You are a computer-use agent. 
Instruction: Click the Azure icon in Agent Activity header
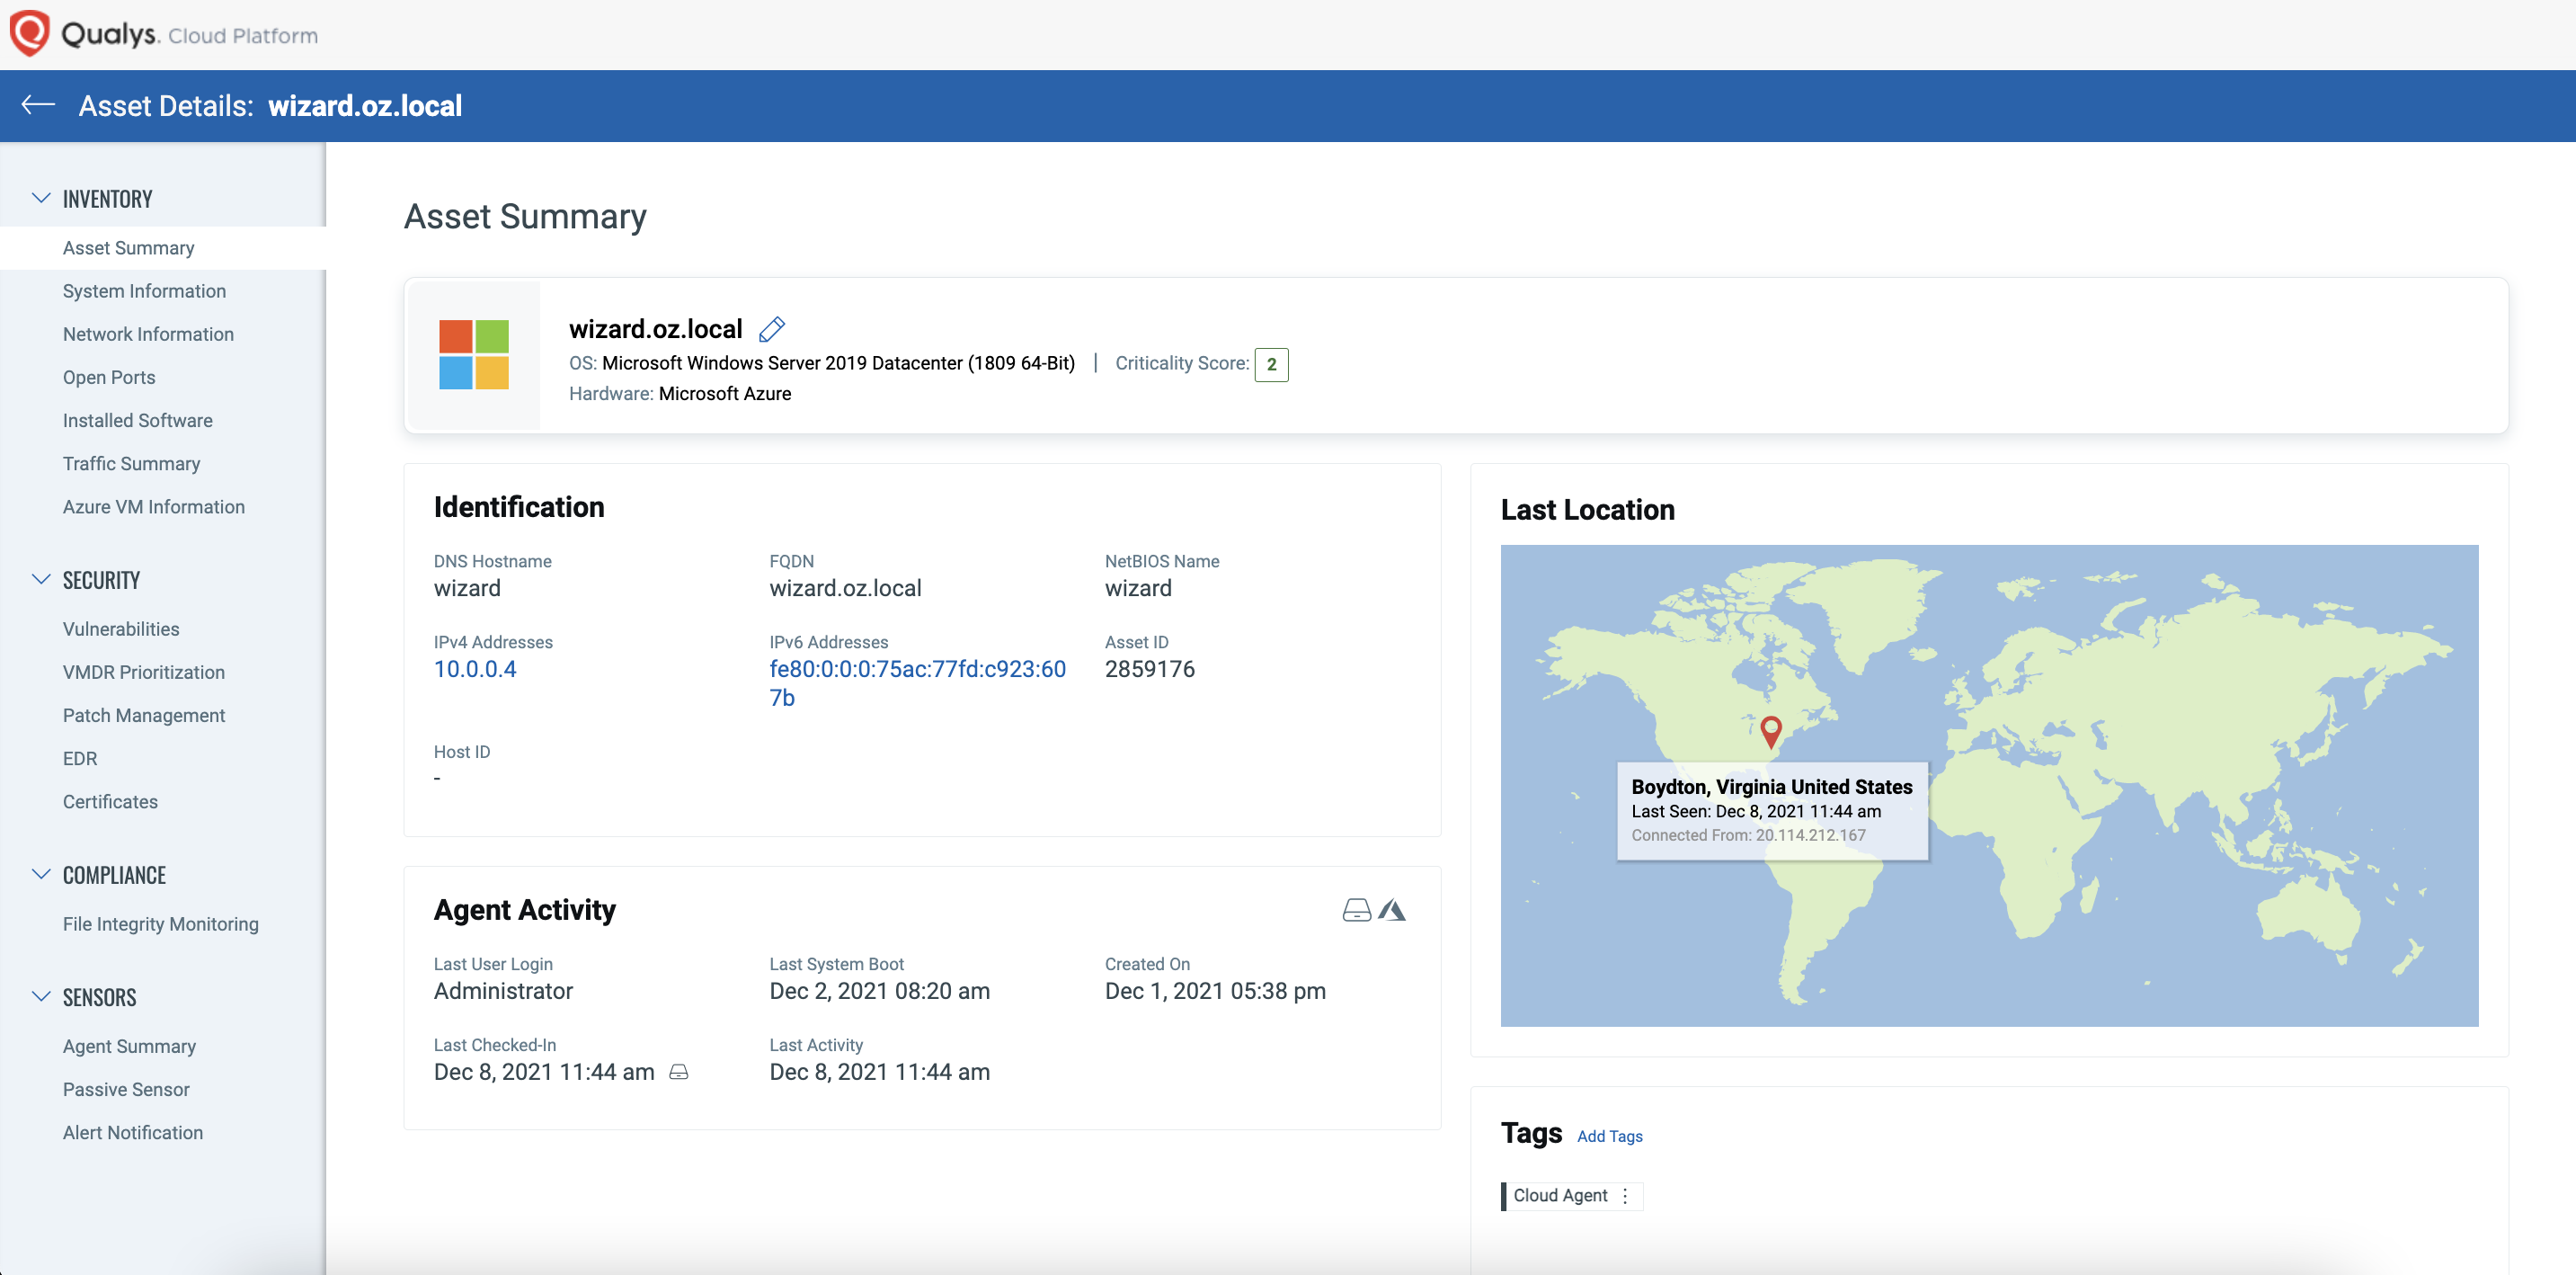click(1394, 909)
